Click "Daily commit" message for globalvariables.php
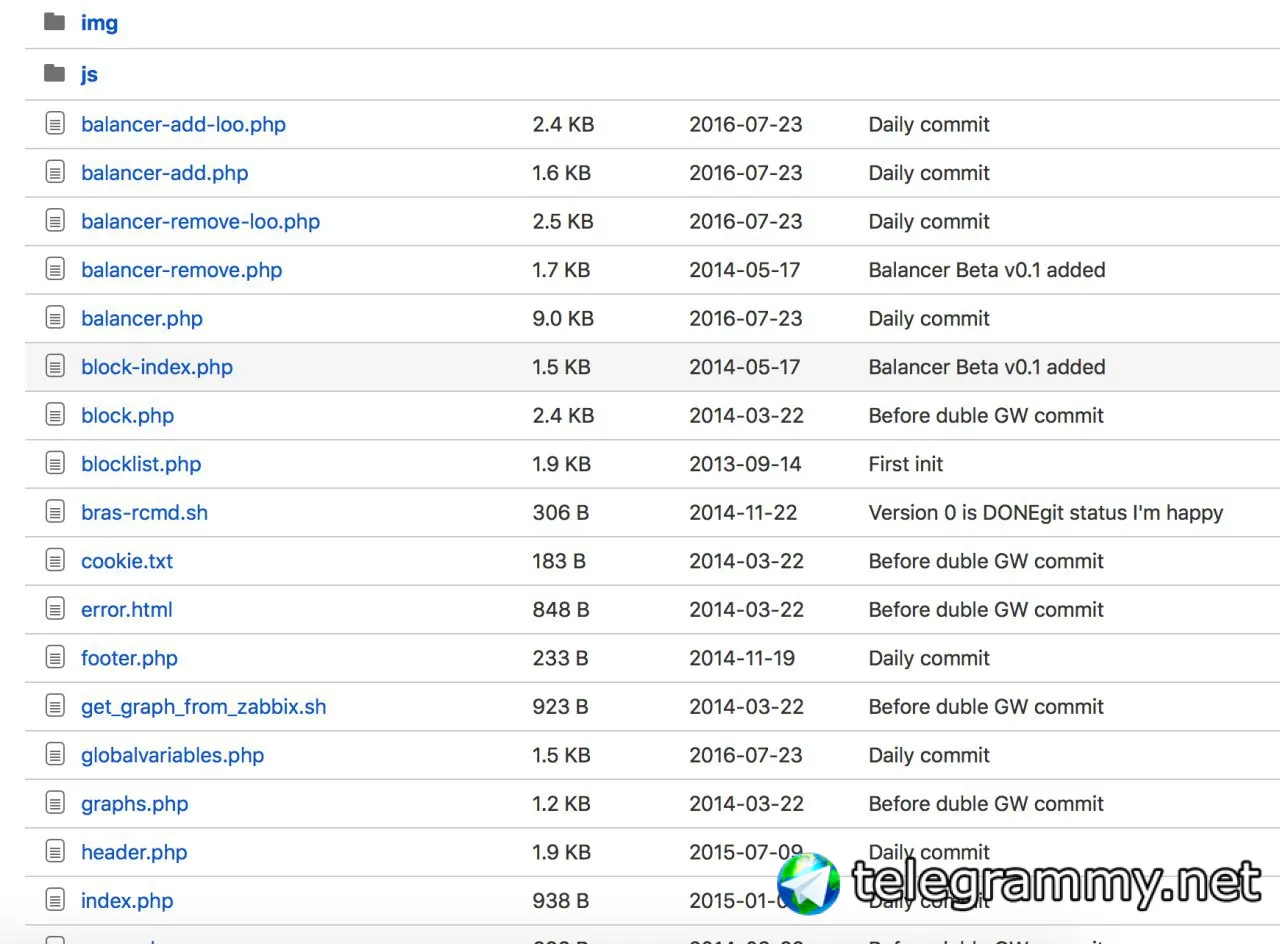The width and height of the screenshot is (1280, 944). pyautogui.click(x=929, y=755)
